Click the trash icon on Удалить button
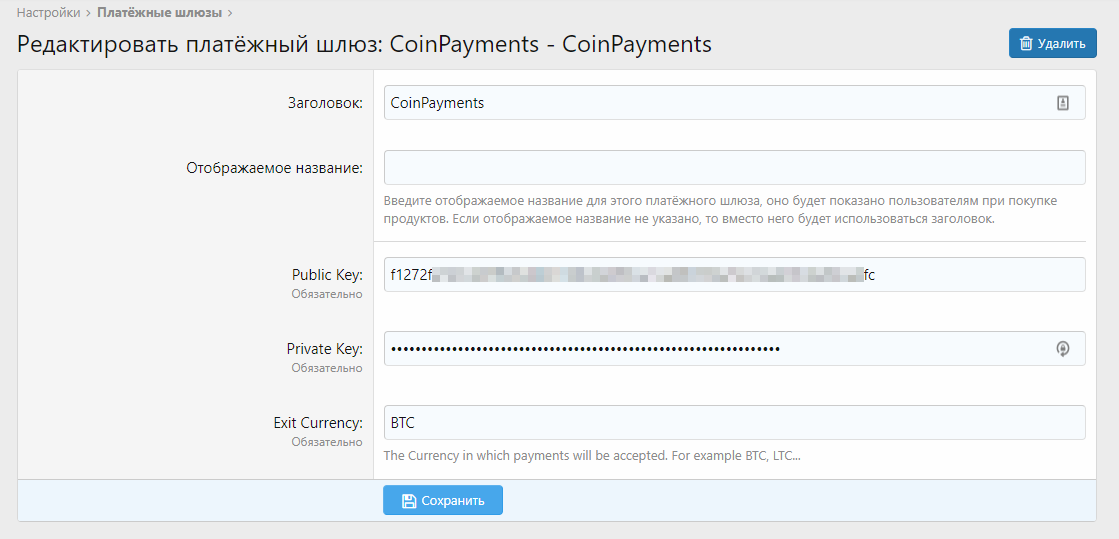The height and width of the screenshot is (539, 1119). point(1026,44)
